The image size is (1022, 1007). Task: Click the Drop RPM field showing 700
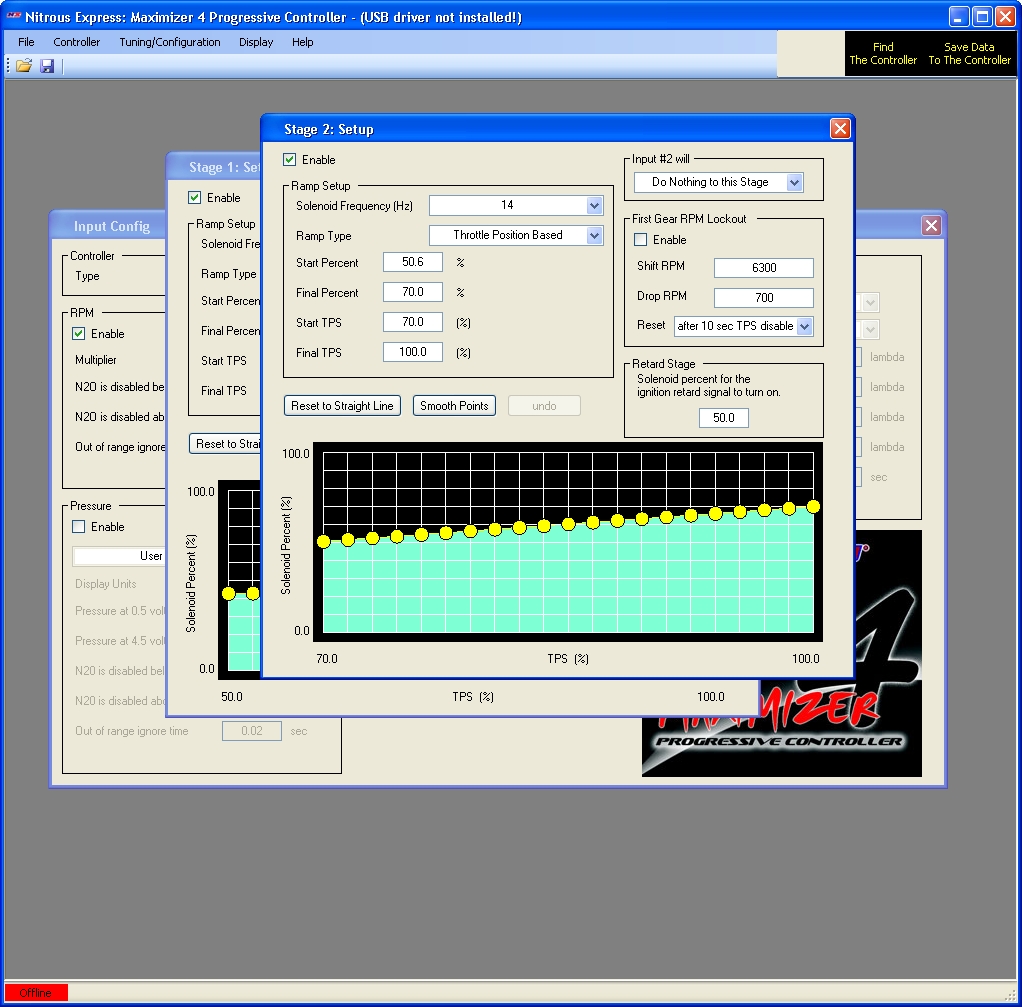[764, 298]
